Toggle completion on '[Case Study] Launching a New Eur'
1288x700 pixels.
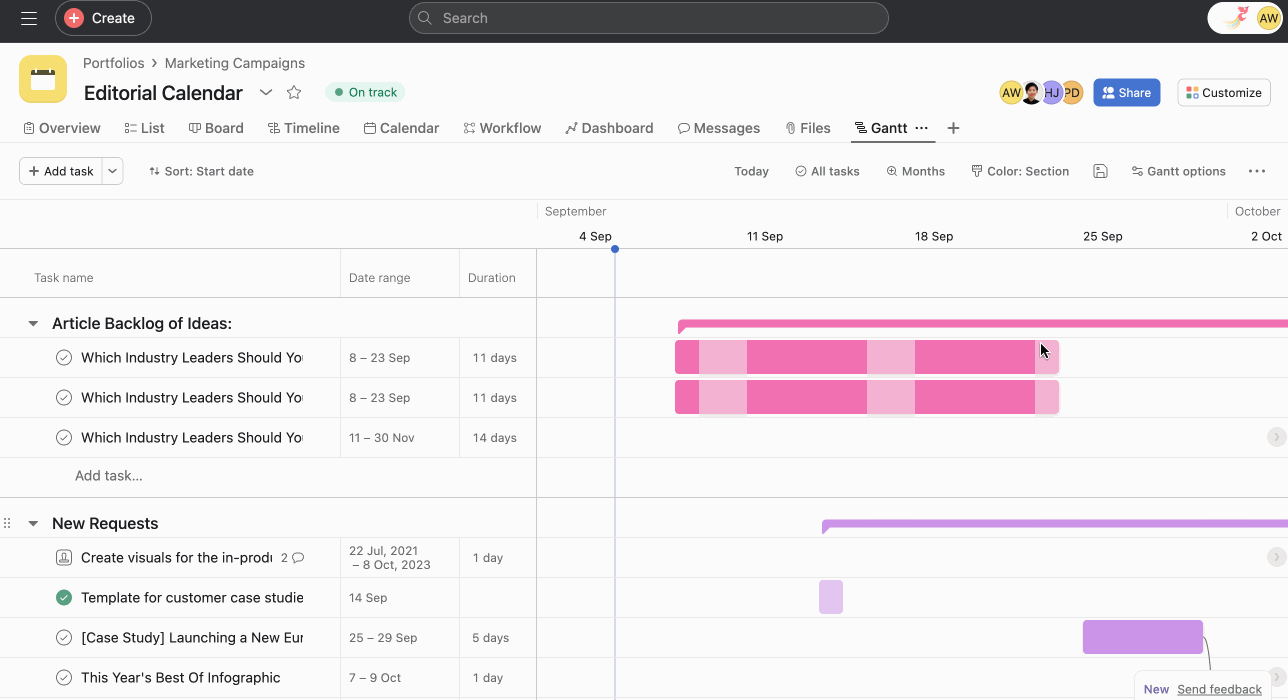pyautogui.click(x=63, y=637)
